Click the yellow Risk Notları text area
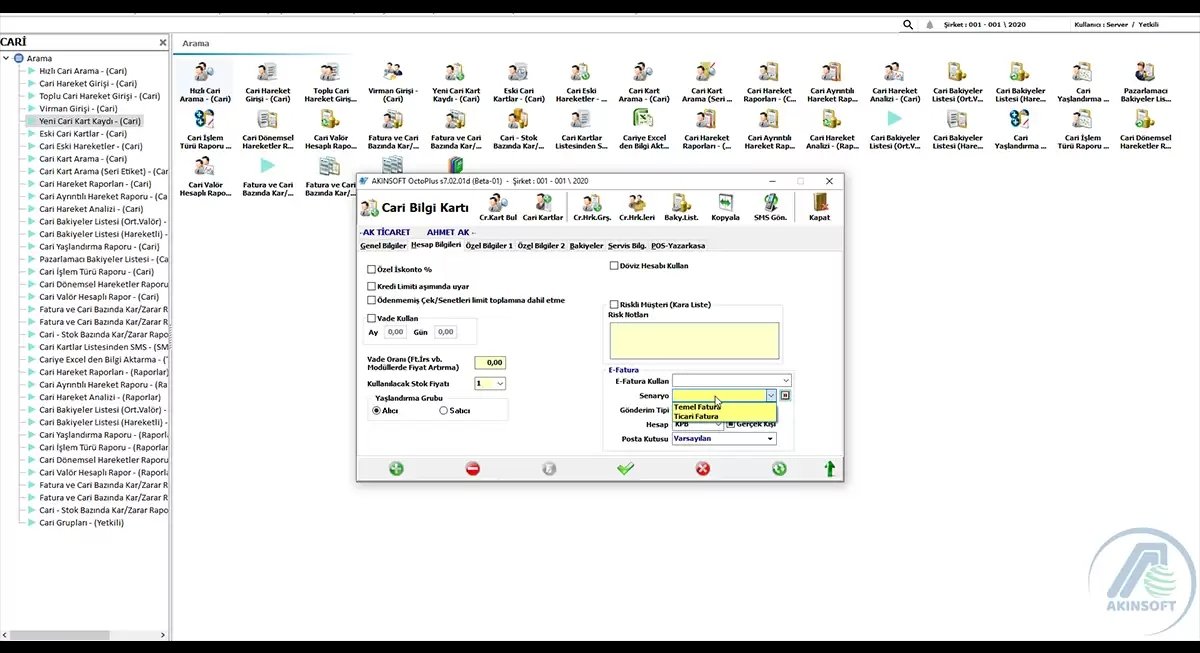The height and width of the screenshot is (653, 1200). [693, 340]
